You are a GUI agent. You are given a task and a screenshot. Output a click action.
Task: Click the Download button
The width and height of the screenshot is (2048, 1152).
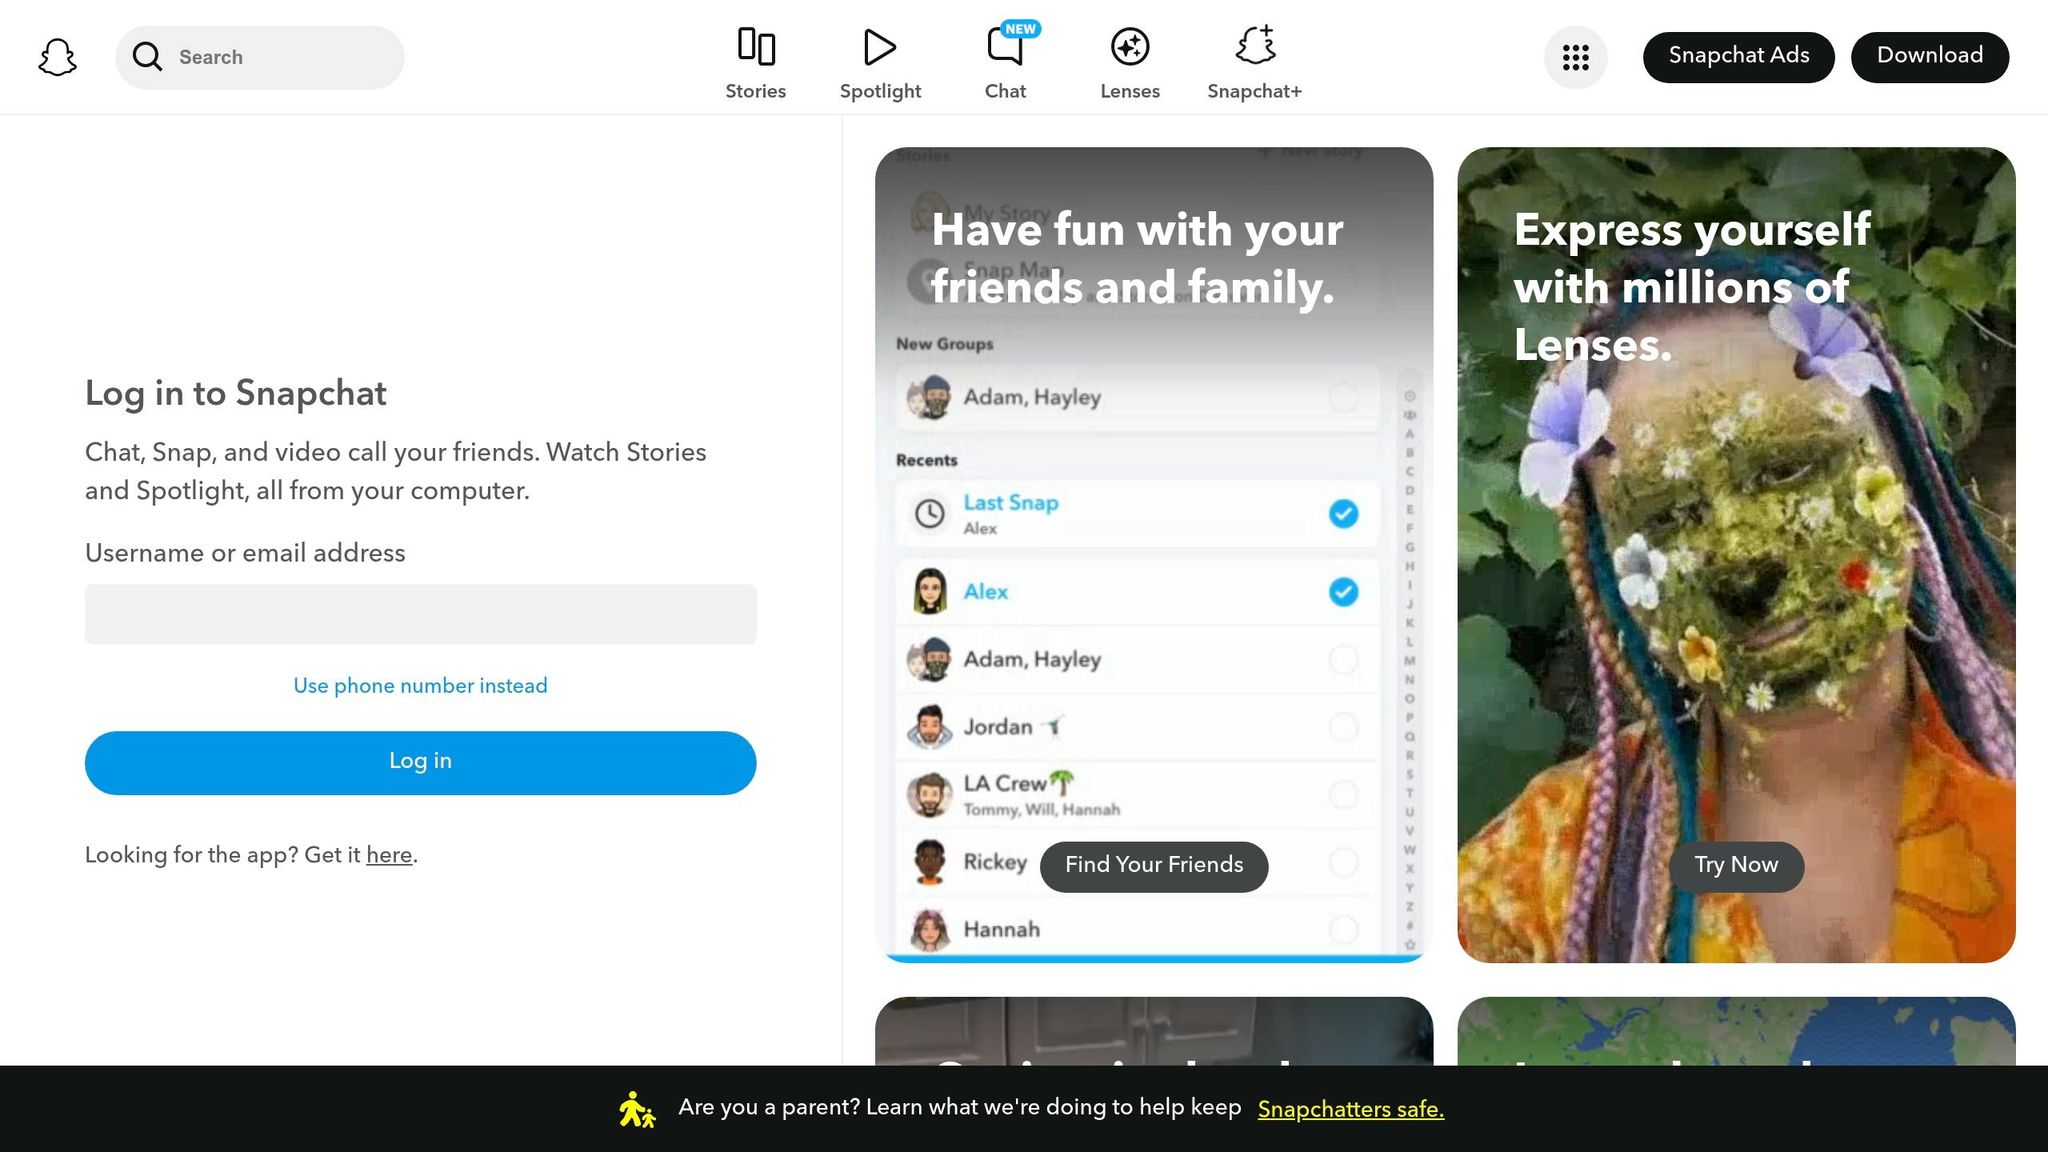tap(1930, 57)
